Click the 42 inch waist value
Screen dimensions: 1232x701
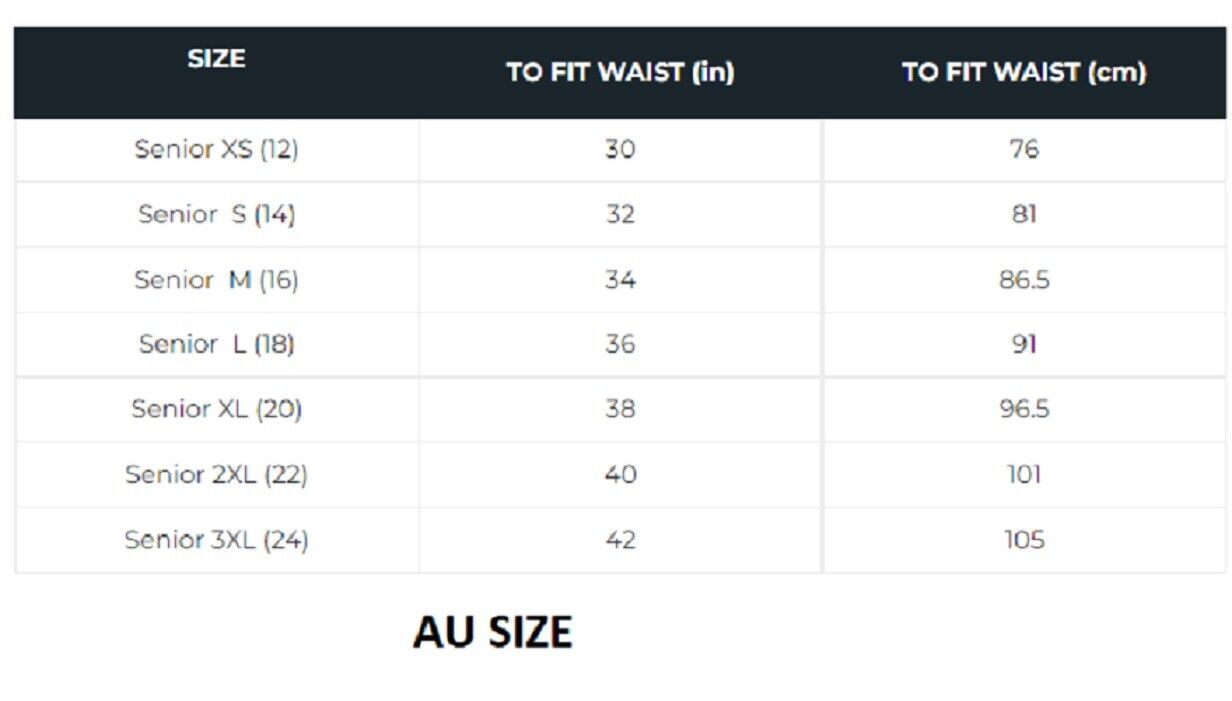620,540
